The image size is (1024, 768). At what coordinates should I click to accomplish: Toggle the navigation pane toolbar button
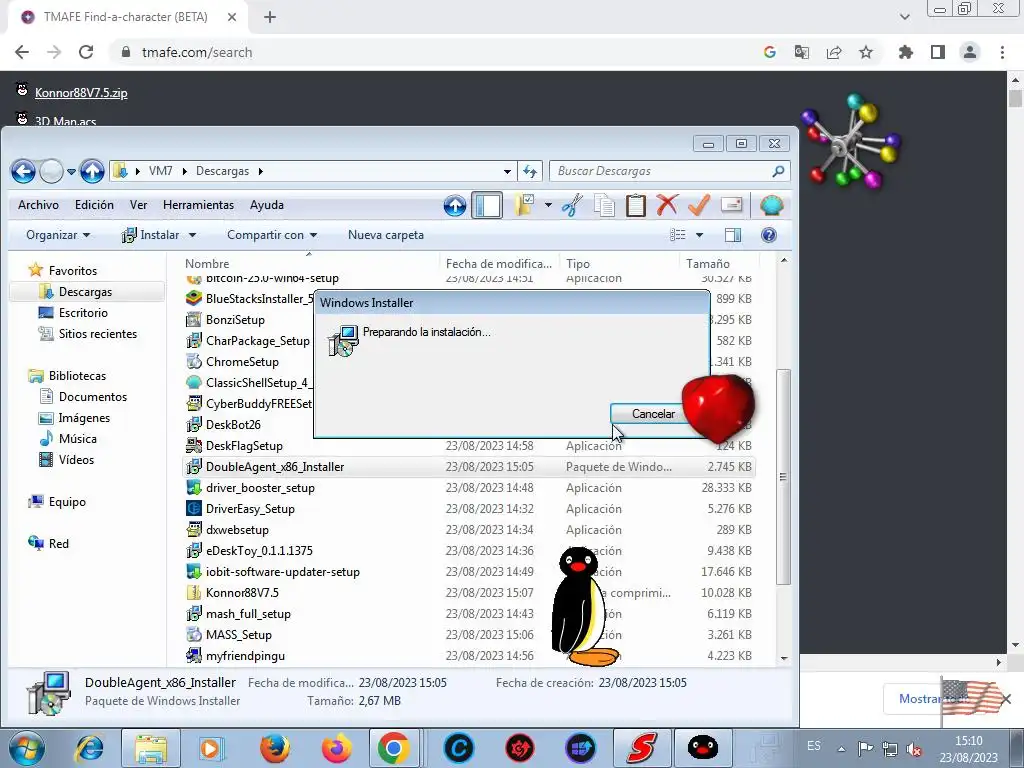[x=487, y=205]
